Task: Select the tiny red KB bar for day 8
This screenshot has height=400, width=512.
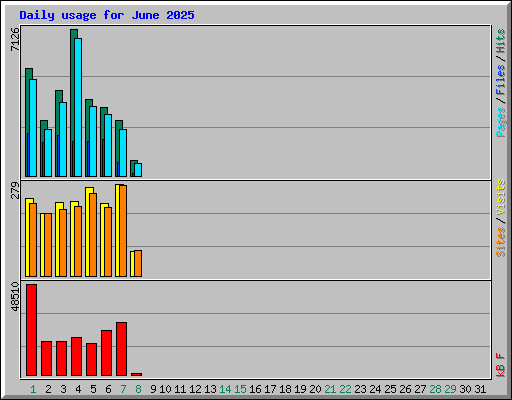Action: (x=136, y=374)
